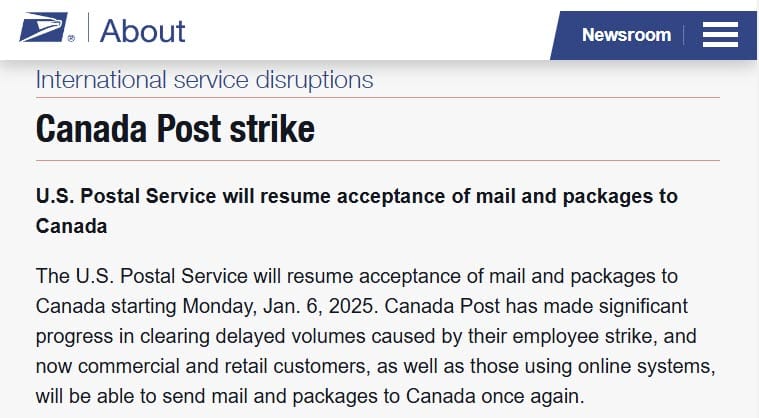Go to the Newsroom page
This screenshot has height=418, width=759.
point(626,35)
